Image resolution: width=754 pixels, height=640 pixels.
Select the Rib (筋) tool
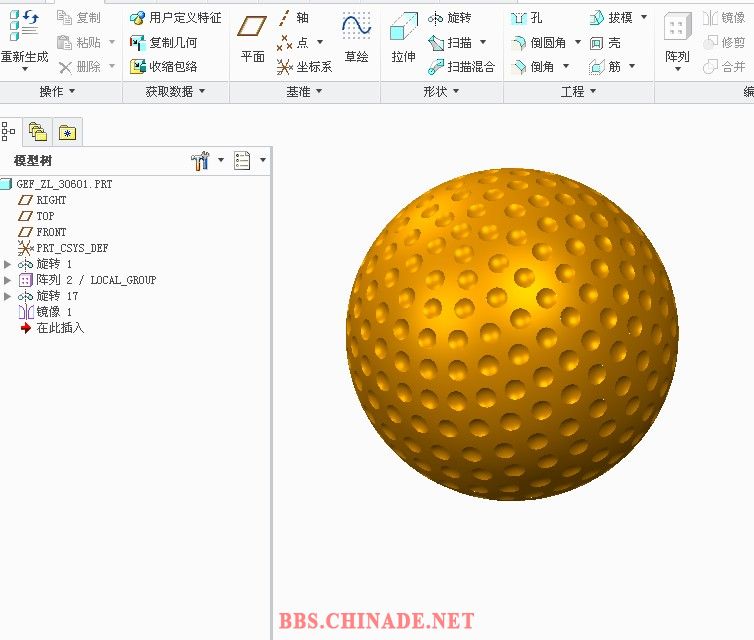point(605,66)
